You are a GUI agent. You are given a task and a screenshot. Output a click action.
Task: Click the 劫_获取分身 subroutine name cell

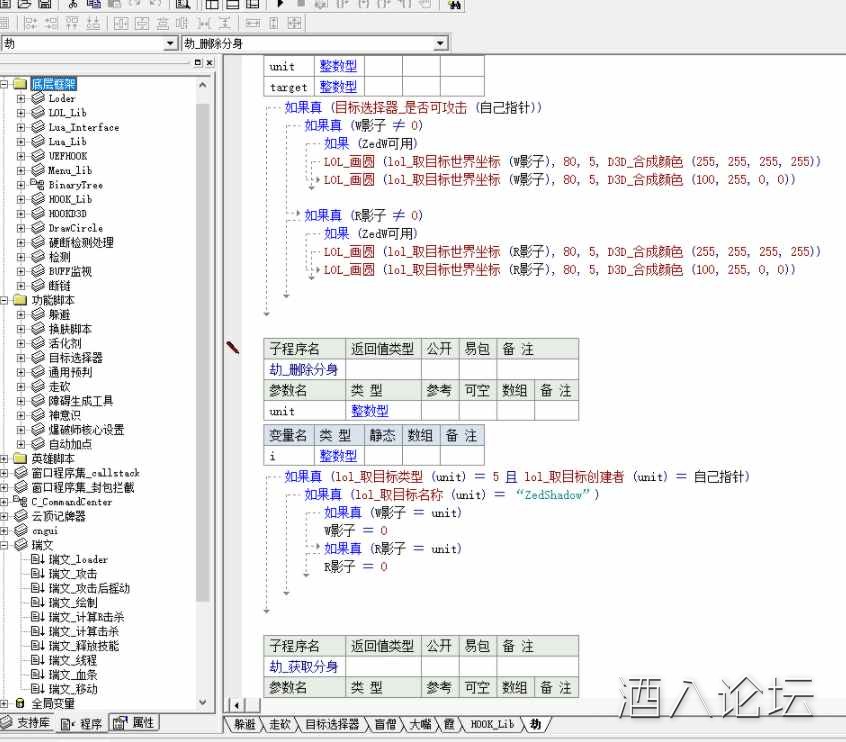coord(303,666)
